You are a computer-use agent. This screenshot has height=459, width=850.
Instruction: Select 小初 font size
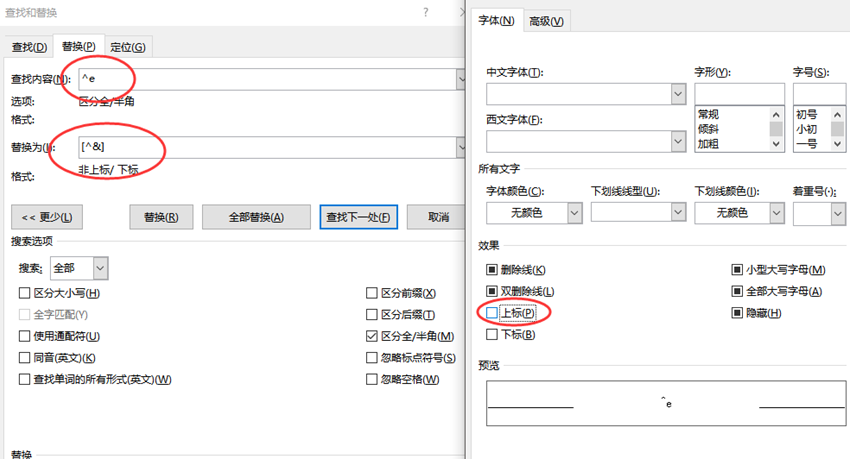tap(807, 129)
